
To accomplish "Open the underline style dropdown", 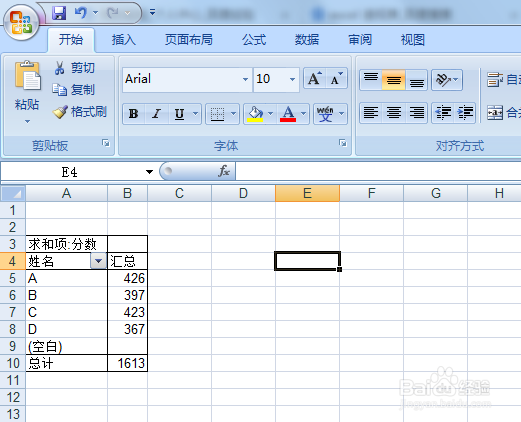I will tap(196, 114).
